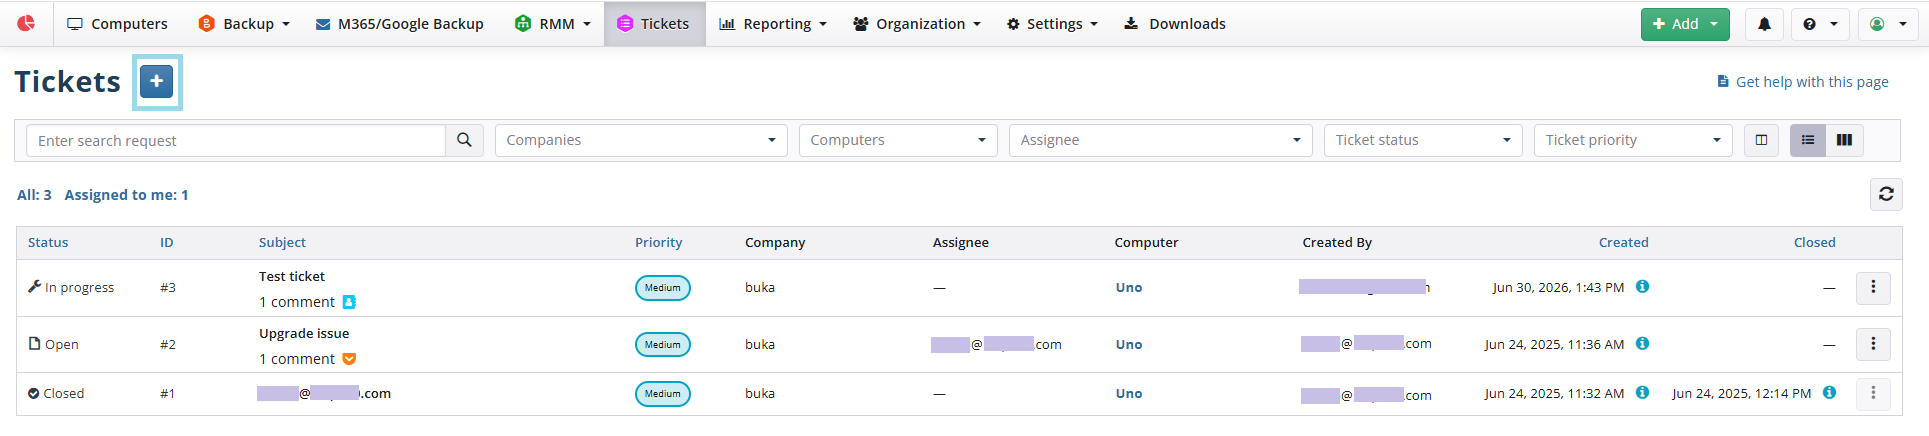This screenshot has height=436, width=1929.
Task: Open the Assignee filter dropdown
Action: [1160, 140]
